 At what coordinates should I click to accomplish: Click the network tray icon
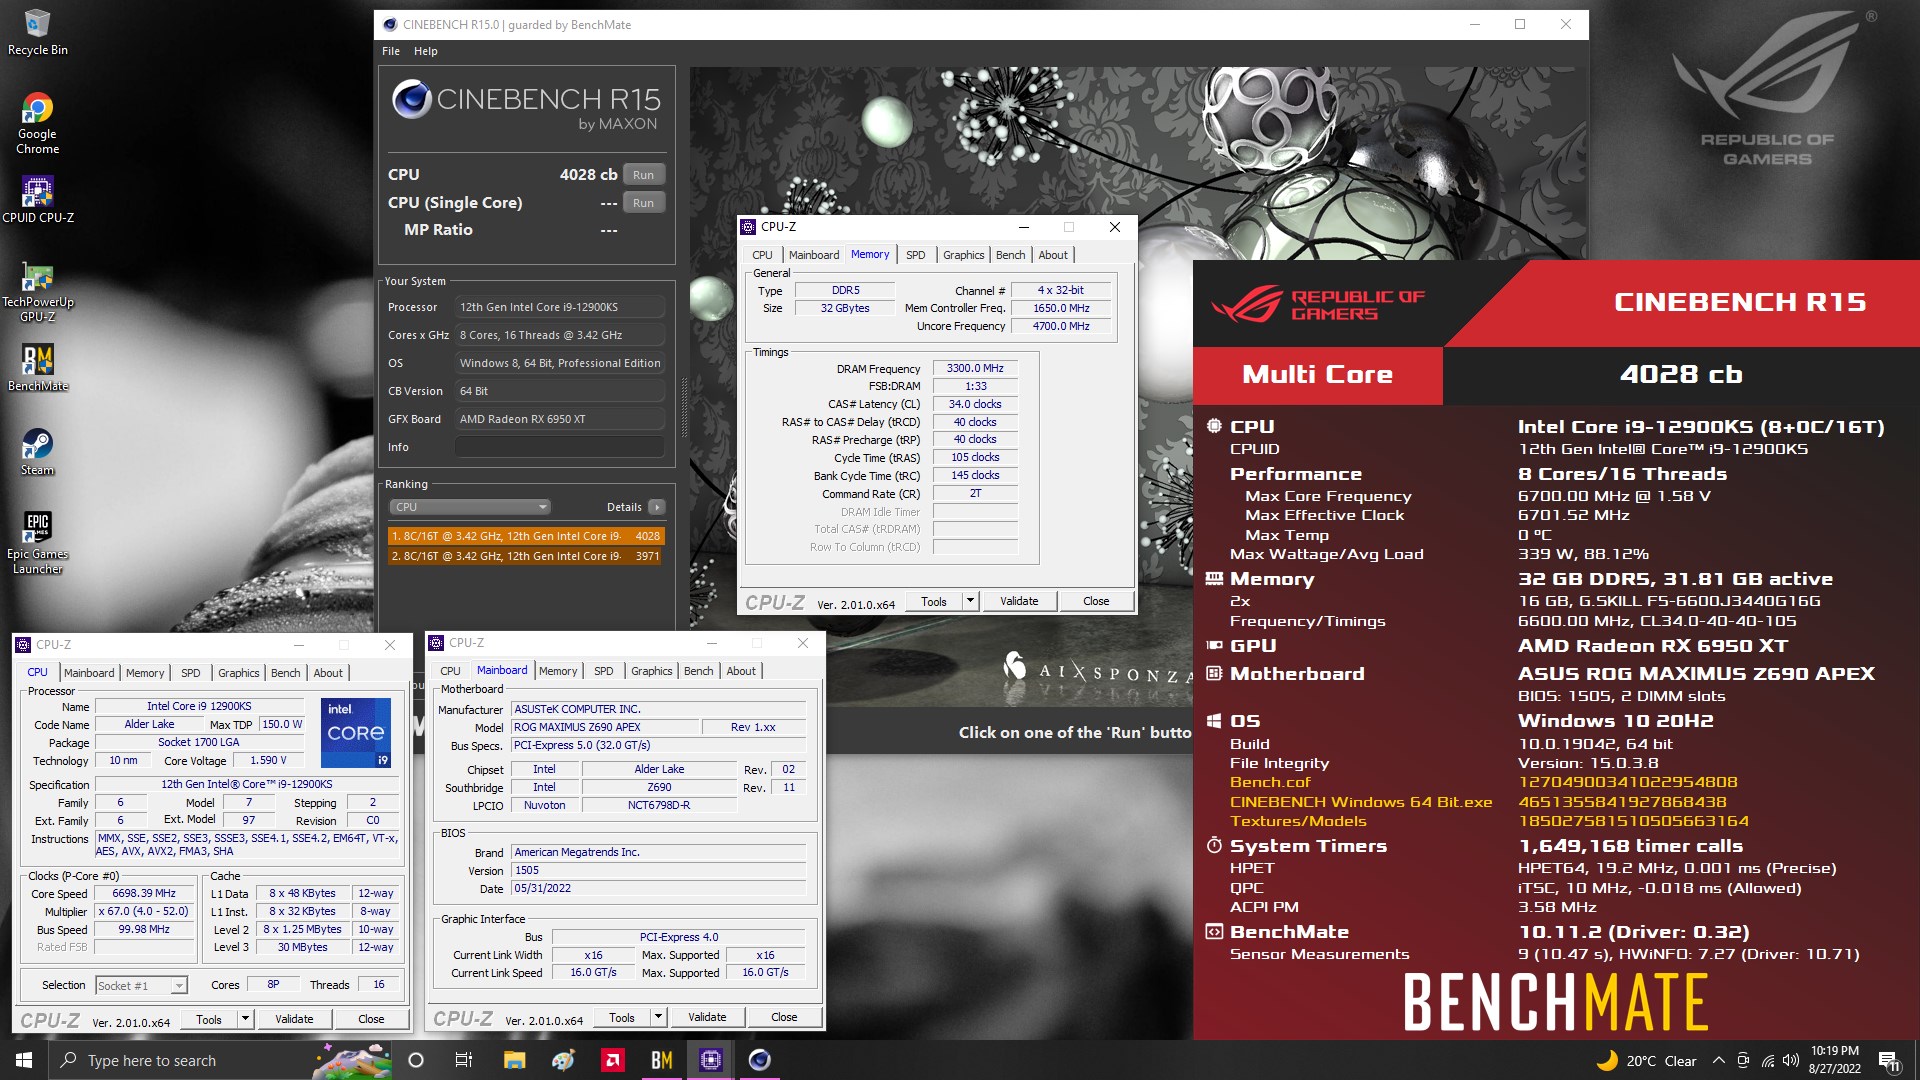pos(1767,1061)
